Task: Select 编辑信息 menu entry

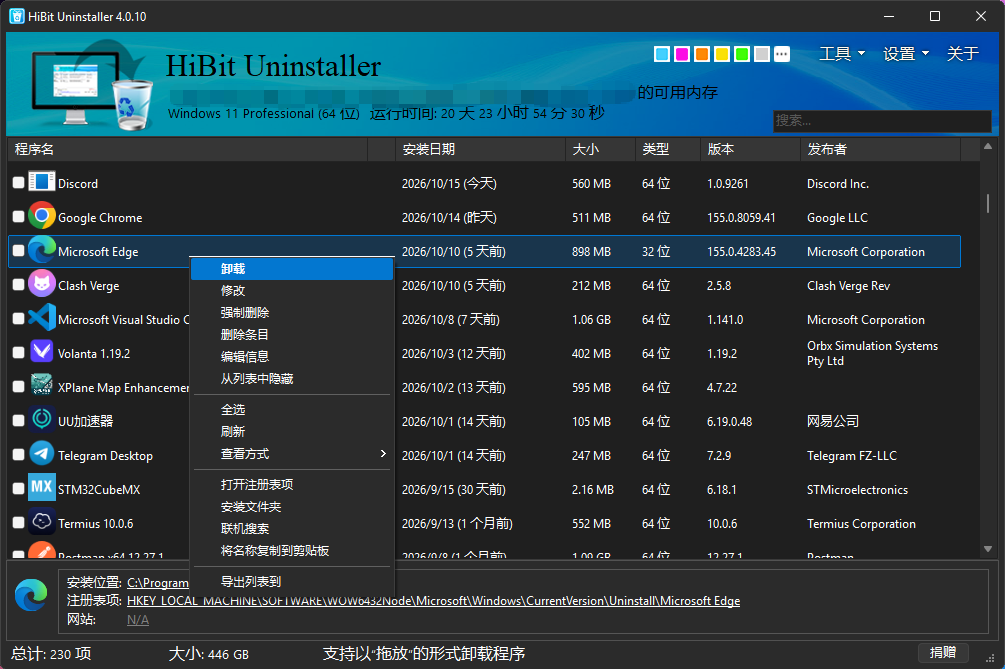Action: (292, 357)
